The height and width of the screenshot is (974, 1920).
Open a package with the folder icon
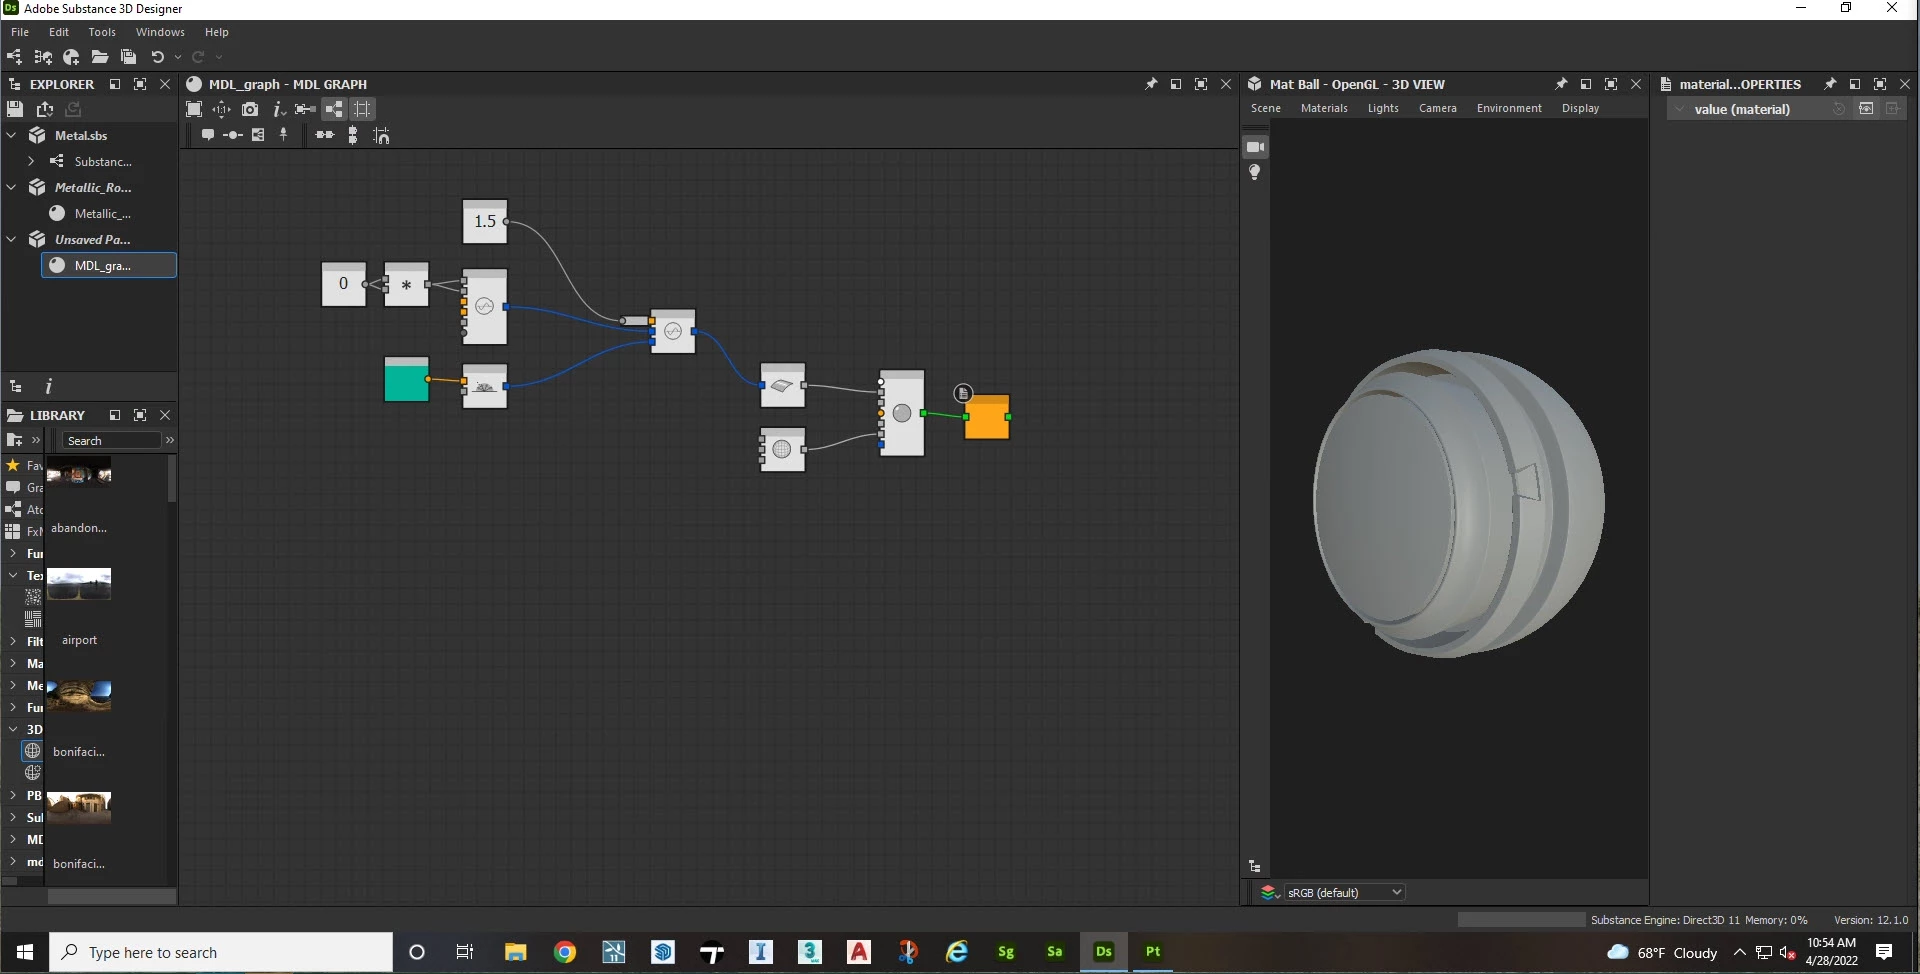coord(100,57)
